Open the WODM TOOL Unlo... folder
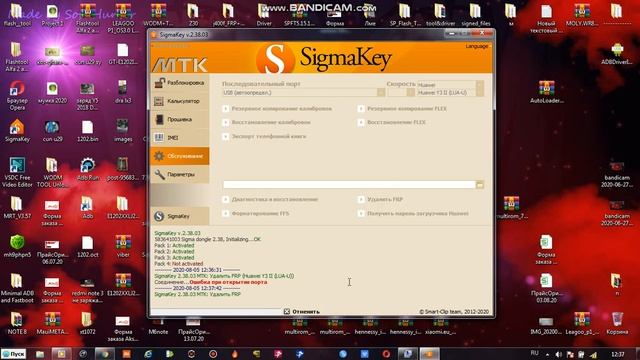 point(52,172)
